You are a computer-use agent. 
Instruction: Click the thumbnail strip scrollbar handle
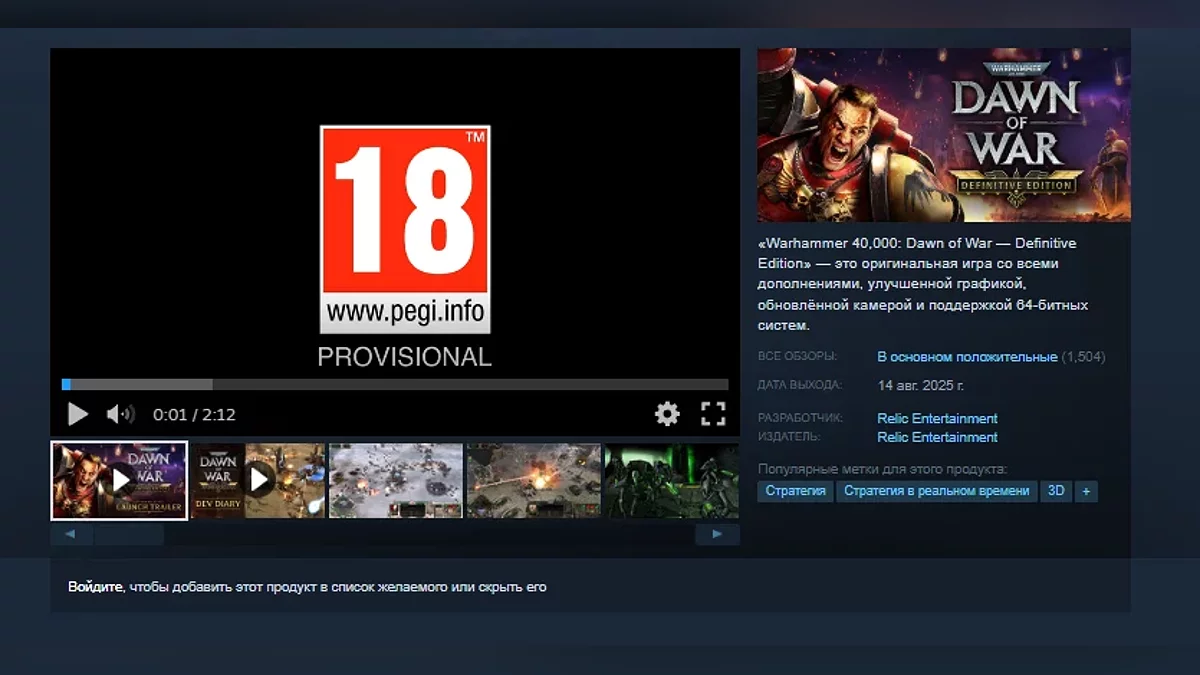click(x=129, y=535)
